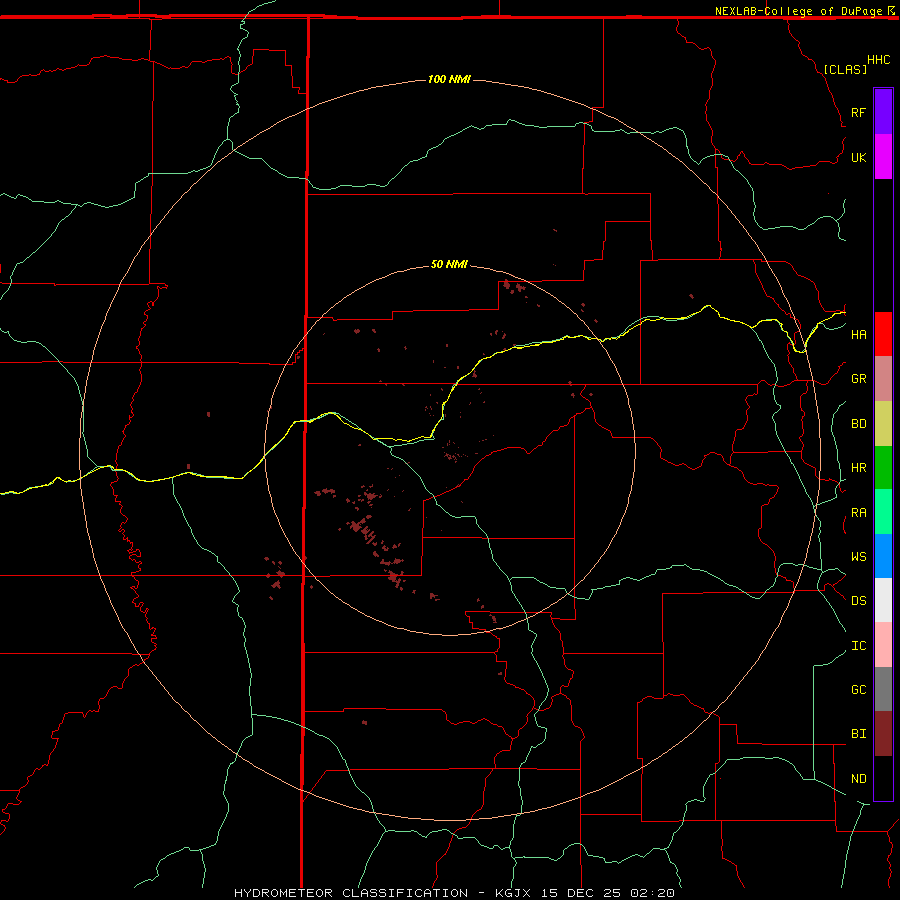Click the [CLAS] units label
This screenshot has height=900, width=900.
click(x=844, y=69)
